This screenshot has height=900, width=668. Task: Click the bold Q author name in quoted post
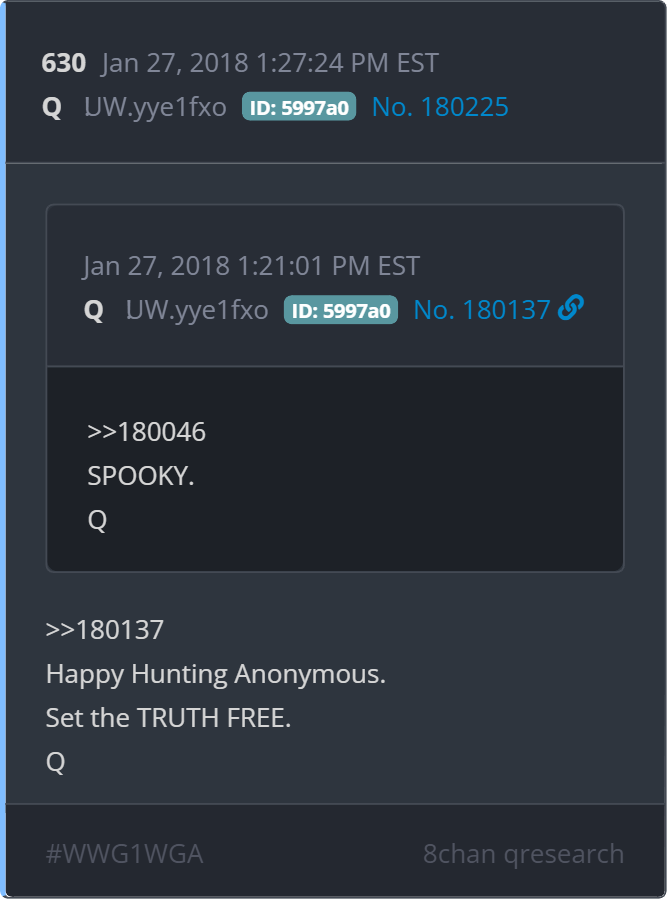[x=94, y=311]
